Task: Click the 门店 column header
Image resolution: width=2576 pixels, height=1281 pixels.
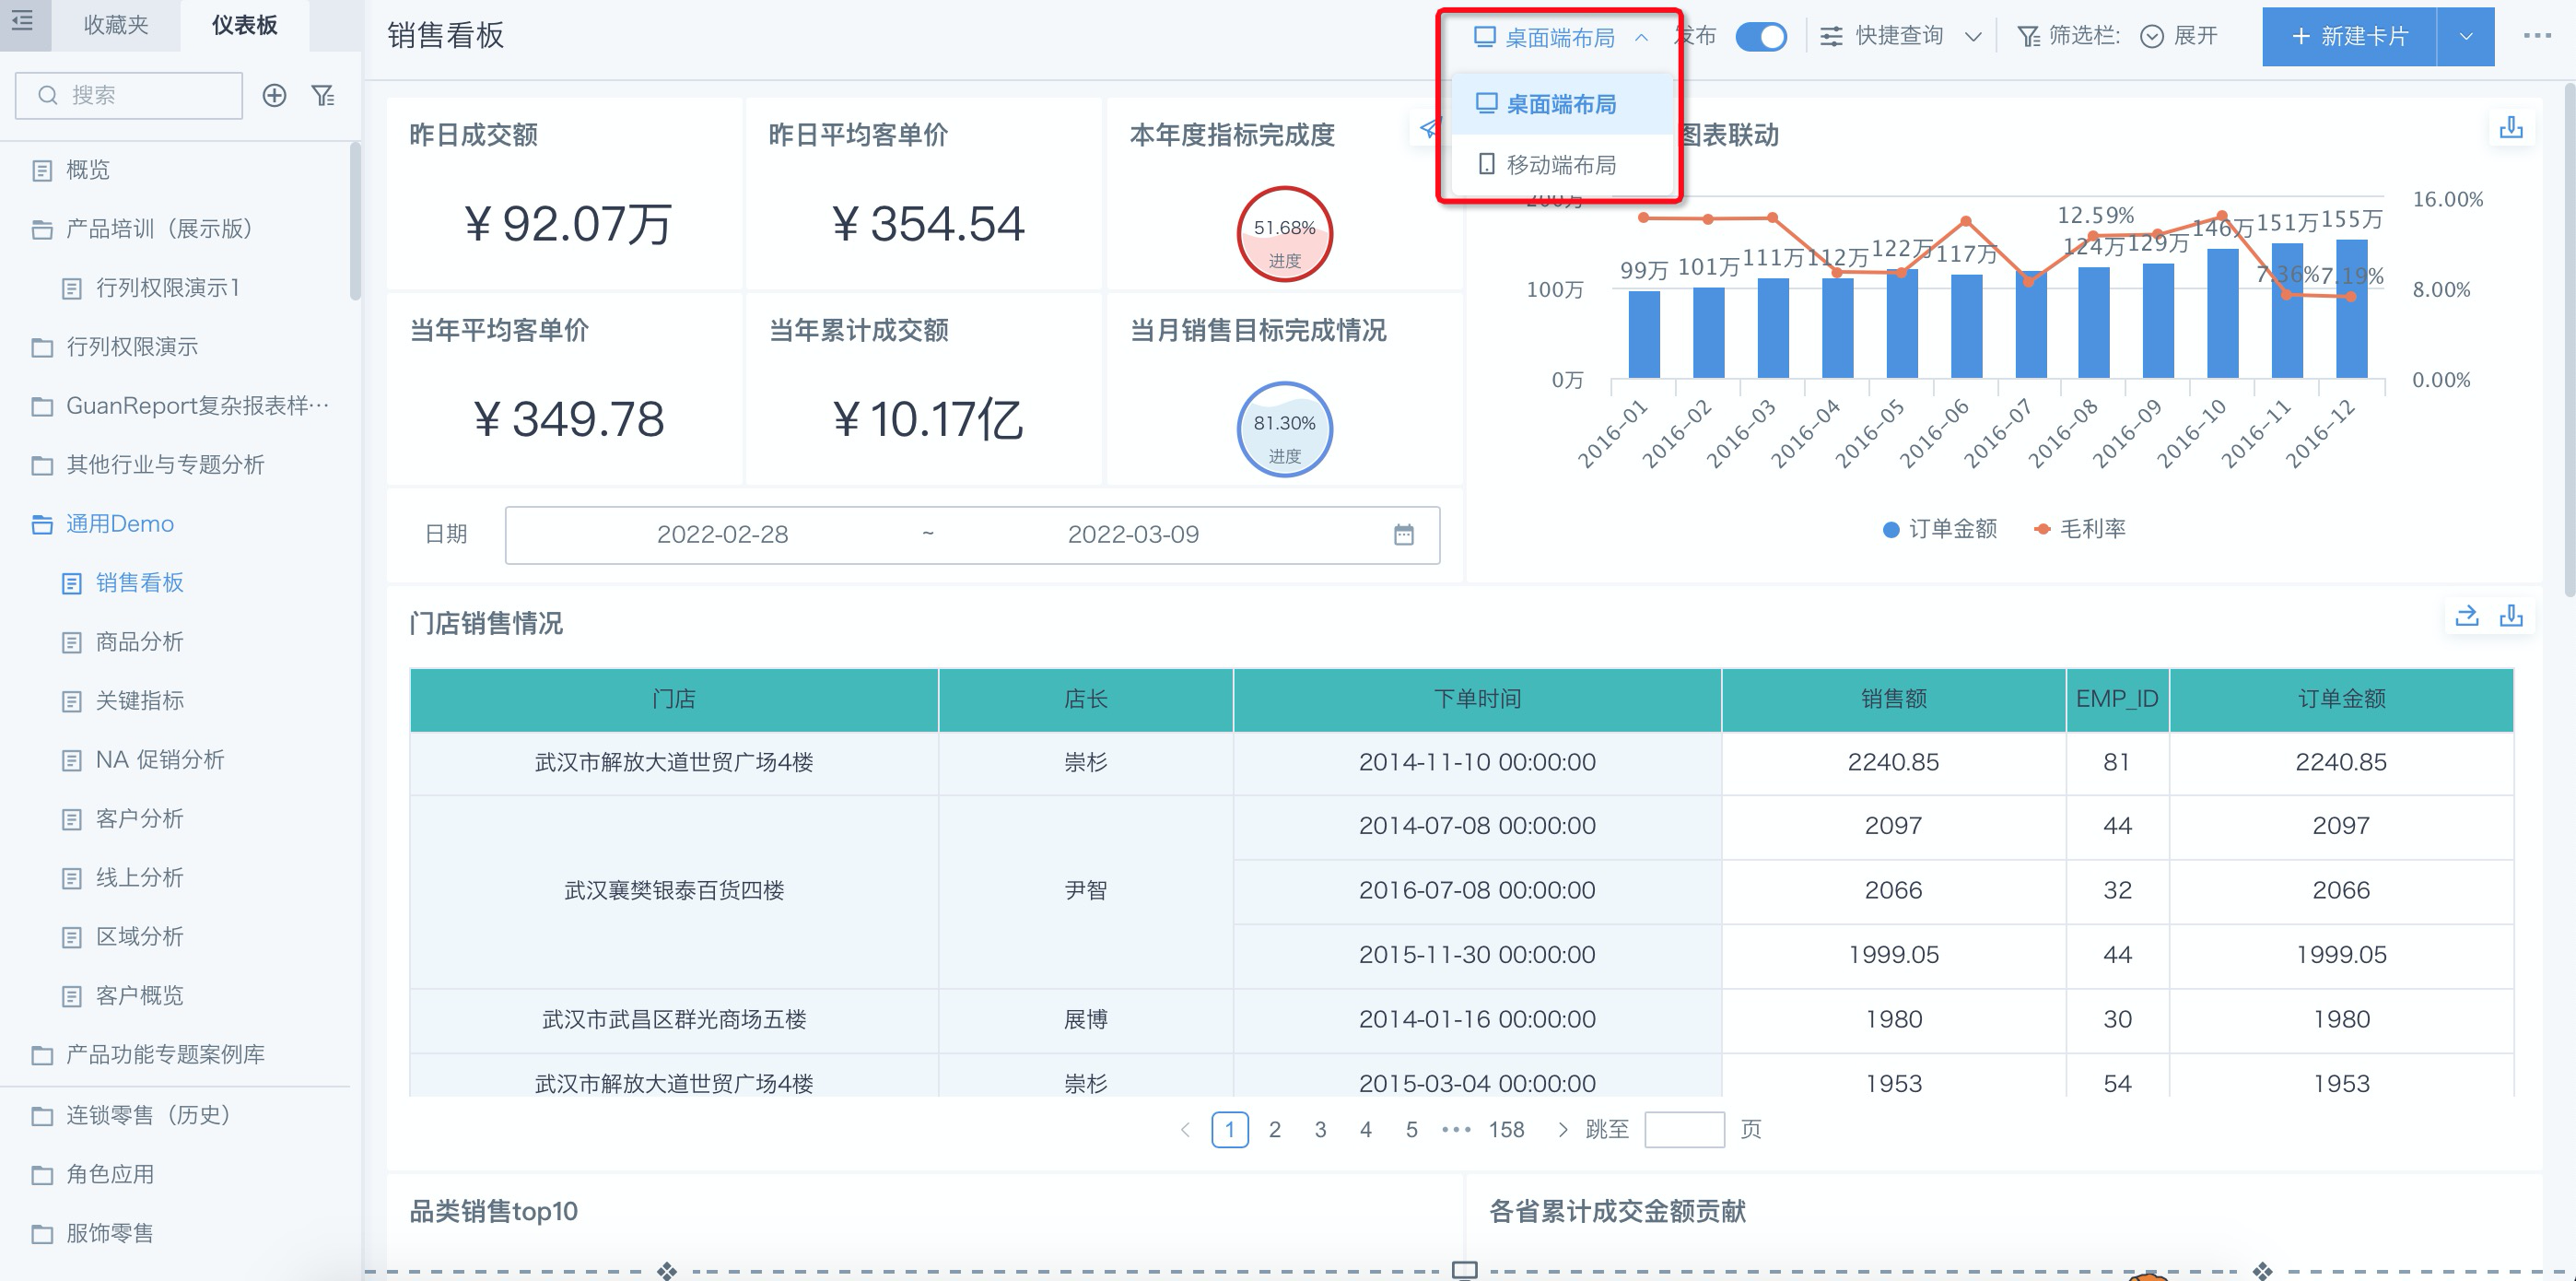Action: click(x=674, y=699)
